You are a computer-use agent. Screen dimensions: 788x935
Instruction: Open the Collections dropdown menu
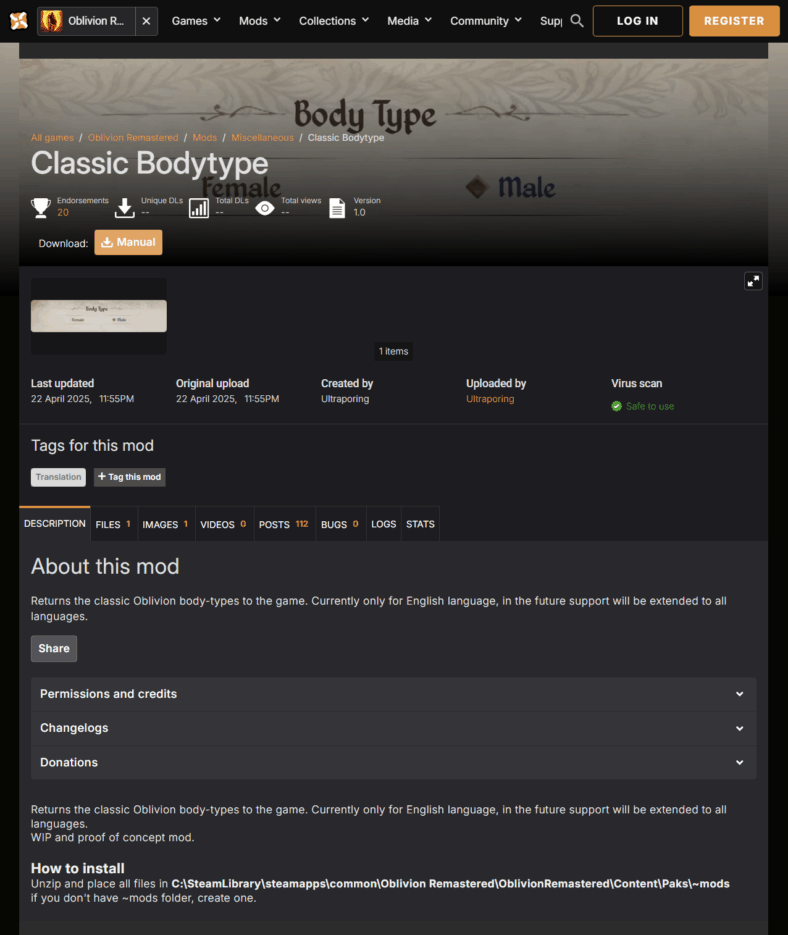(x=334, y=21)
